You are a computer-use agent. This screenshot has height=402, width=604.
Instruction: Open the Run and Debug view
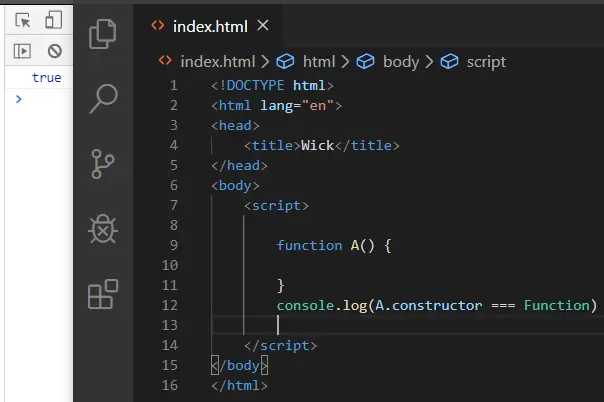tap(102, 229)
